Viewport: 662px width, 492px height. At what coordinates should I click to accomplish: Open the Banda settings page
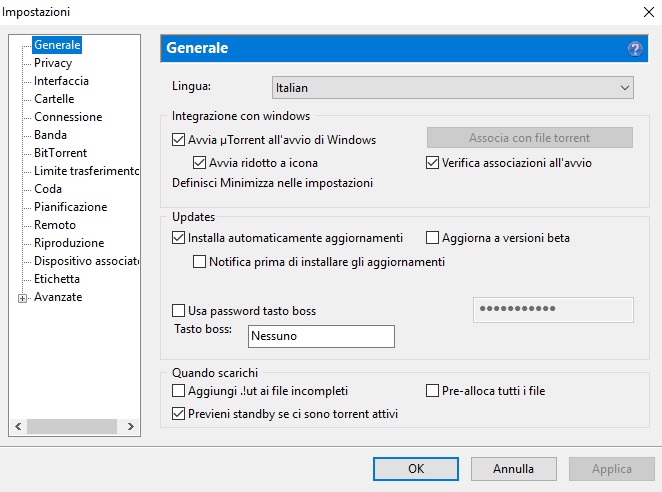pyautogui.click(x=50, y=135)
